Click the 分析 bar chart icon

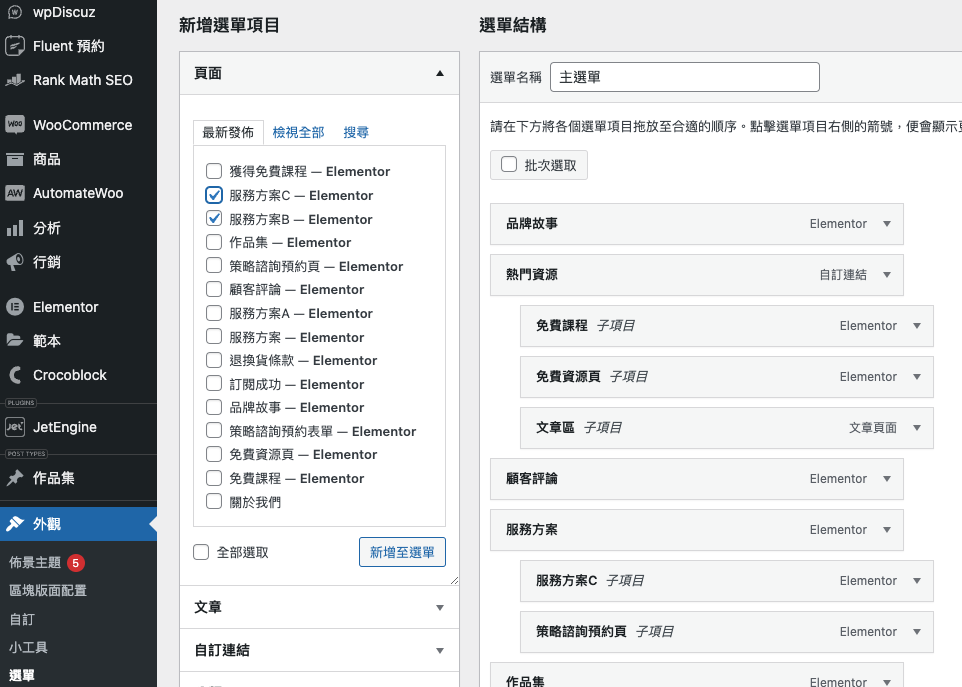pos(15,228)
